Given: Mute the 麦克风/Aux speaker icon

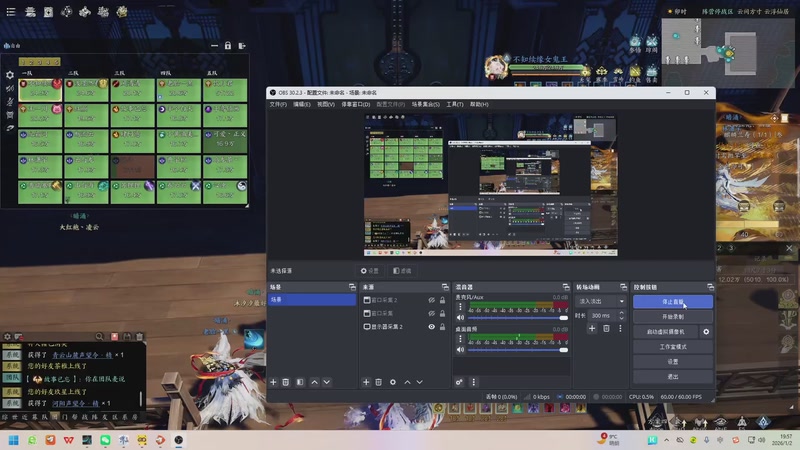Looking at the screenshot, I should click(460, 318).
